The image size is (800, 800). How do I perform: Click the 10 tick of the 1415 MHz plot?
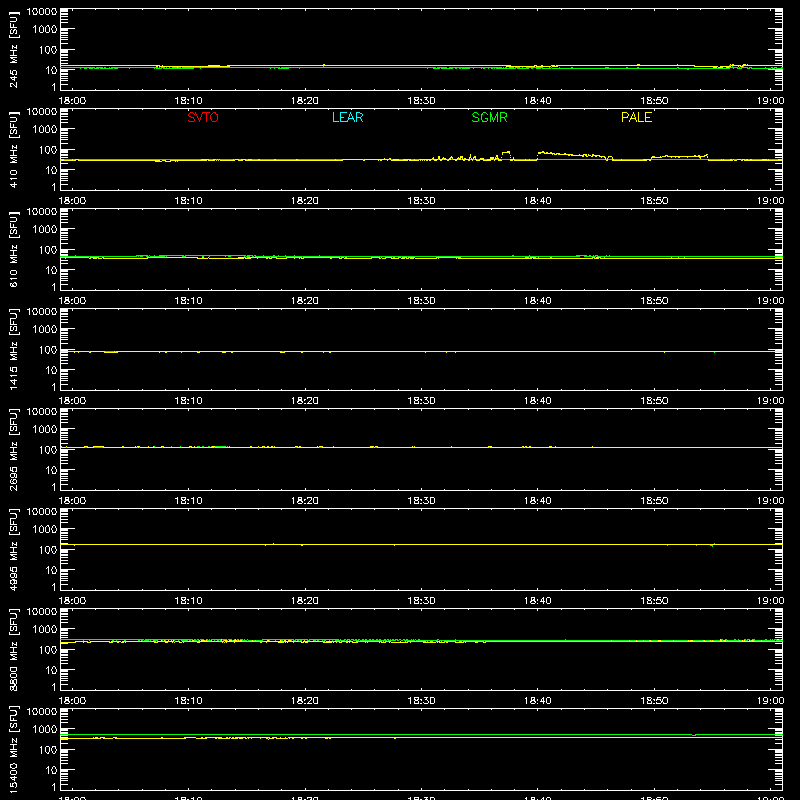(51, 370)
